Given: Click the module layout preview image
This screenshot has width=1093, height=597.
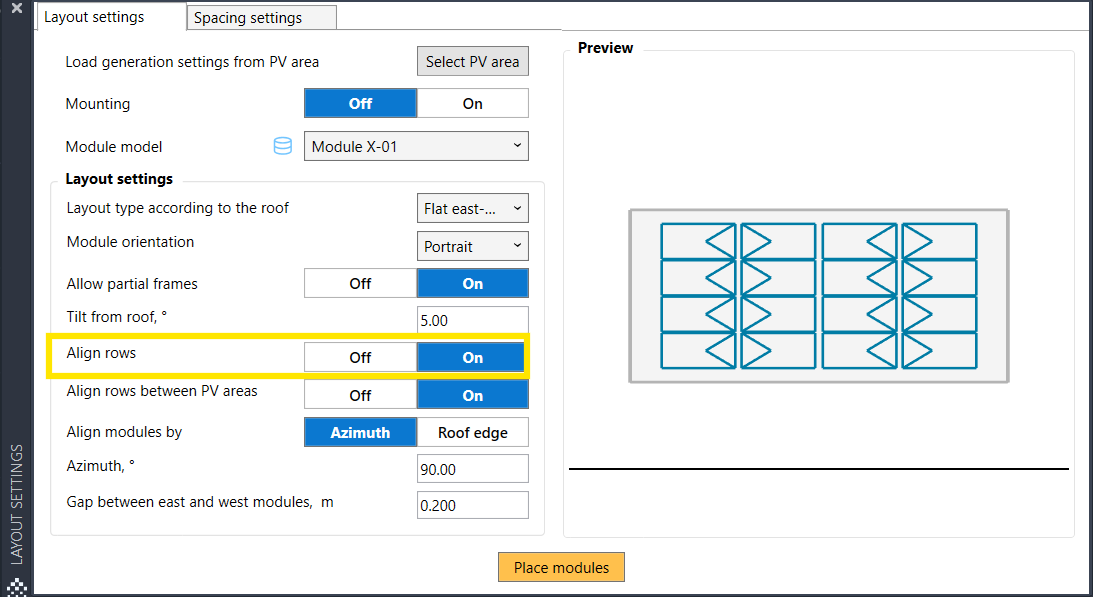Looking at the screenshot, I should [818, 296].
